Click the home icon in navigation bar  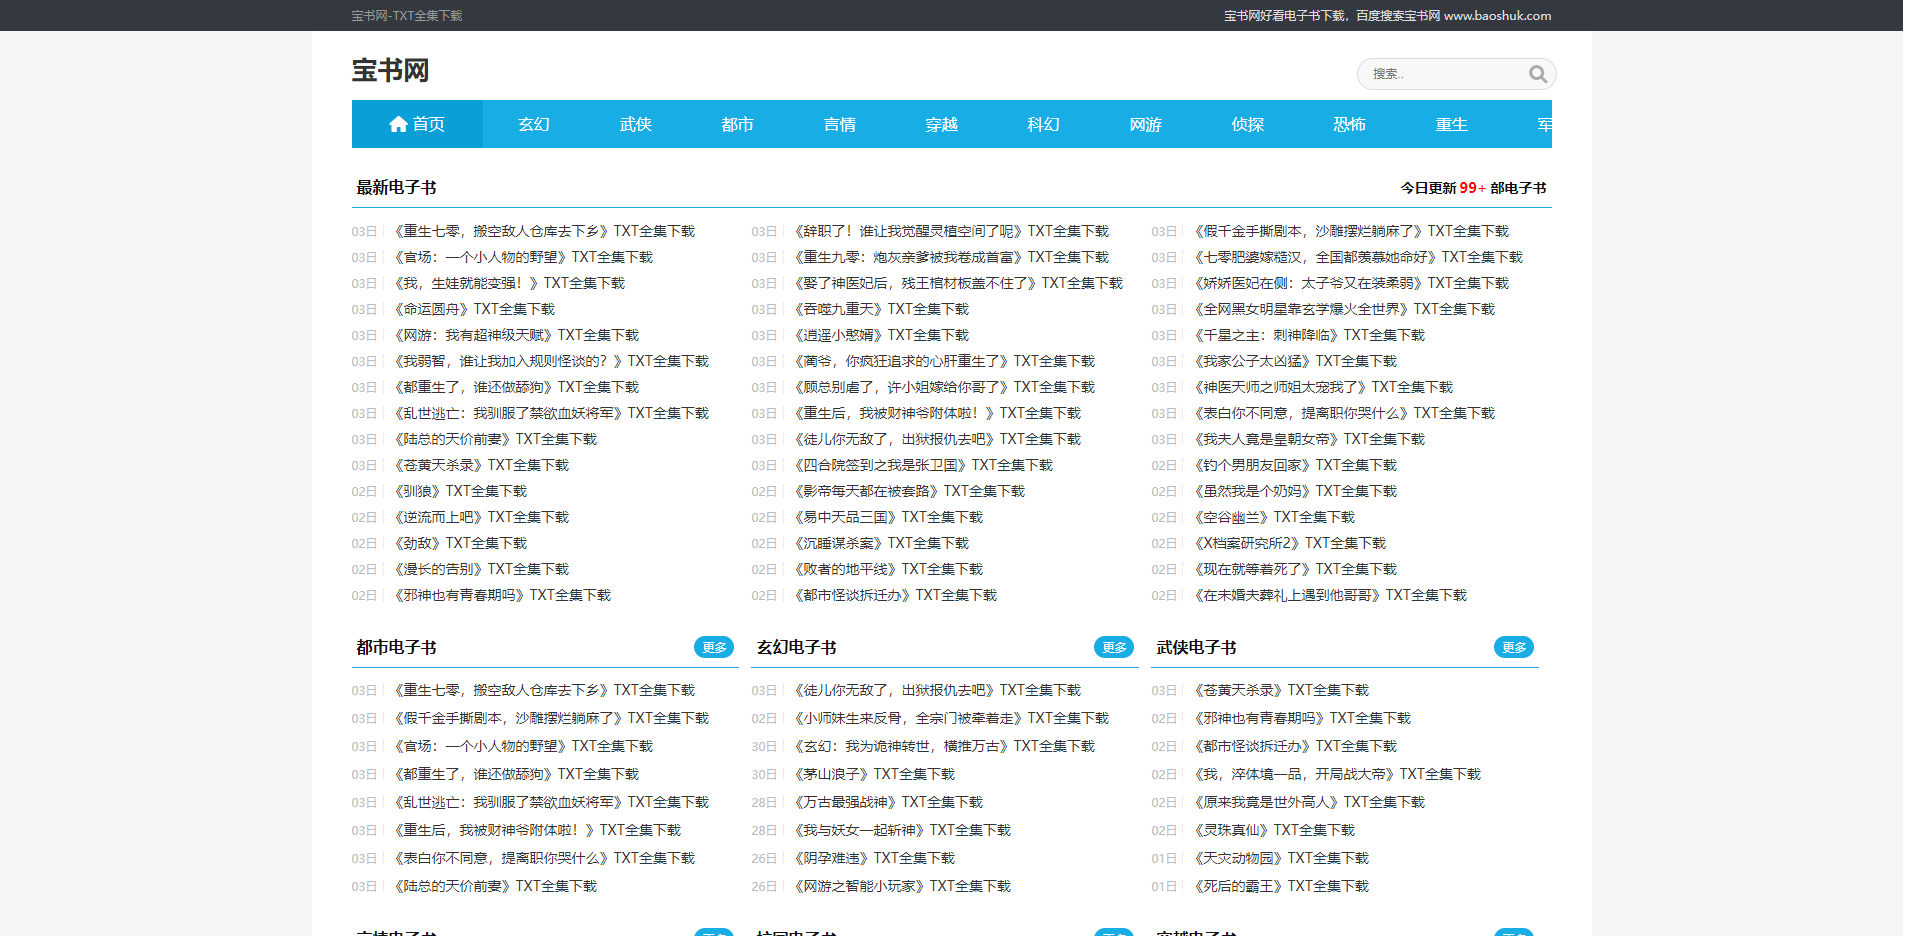[398, 124]
